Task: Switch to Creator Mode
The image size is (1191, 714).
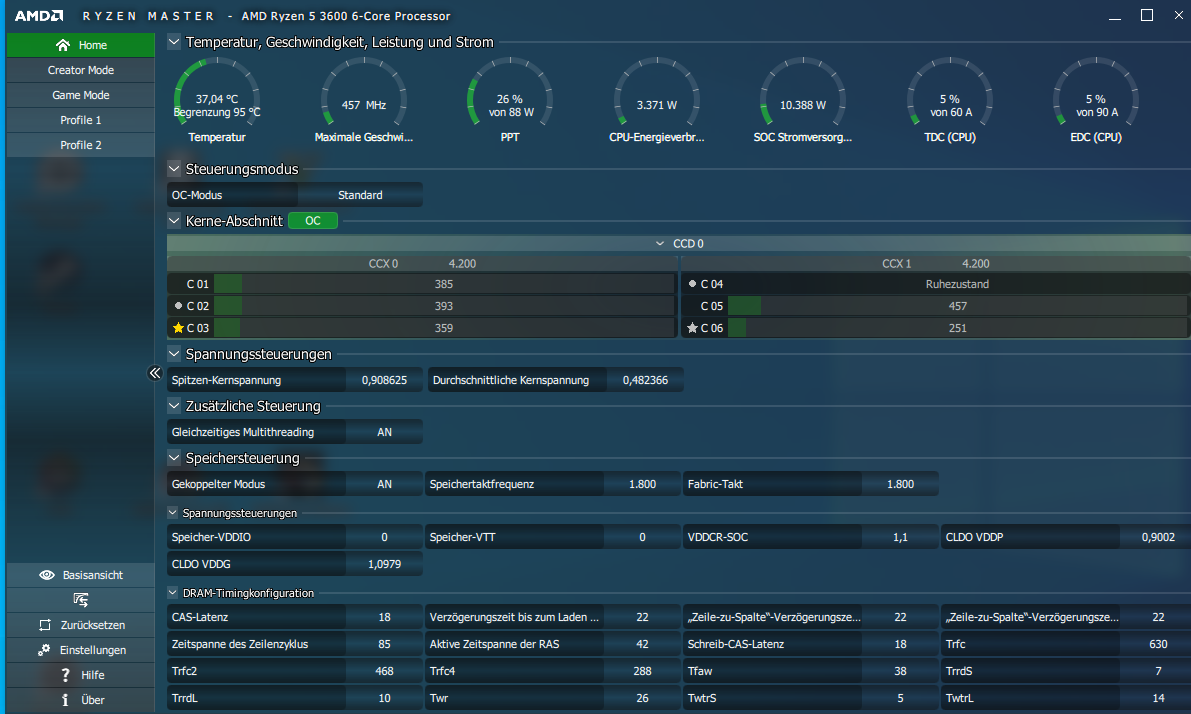Action: point(81,70)
